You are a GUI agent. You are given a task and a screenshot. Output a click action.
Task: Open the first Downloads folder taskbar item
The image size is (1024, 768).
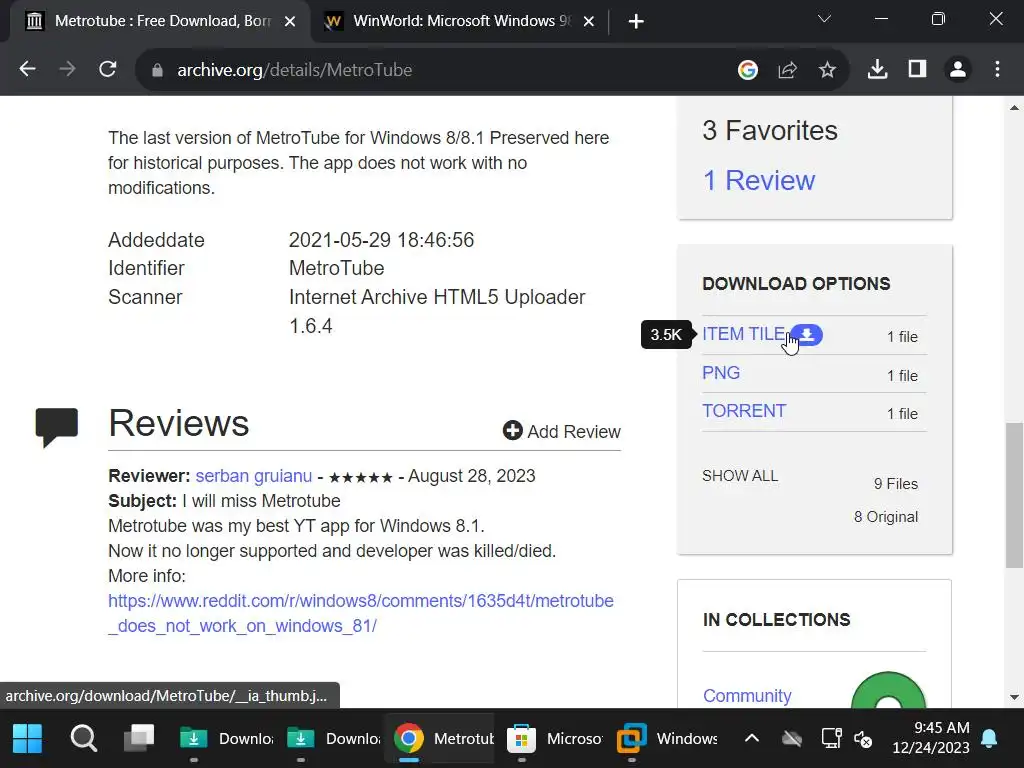pos(226,739)
